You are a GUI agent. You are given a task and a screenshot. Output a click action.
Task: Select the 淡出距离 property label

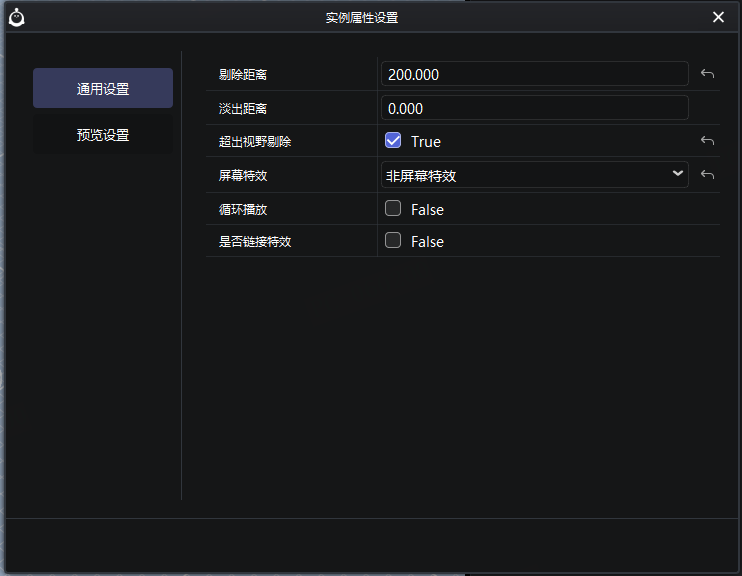point(243,108)
